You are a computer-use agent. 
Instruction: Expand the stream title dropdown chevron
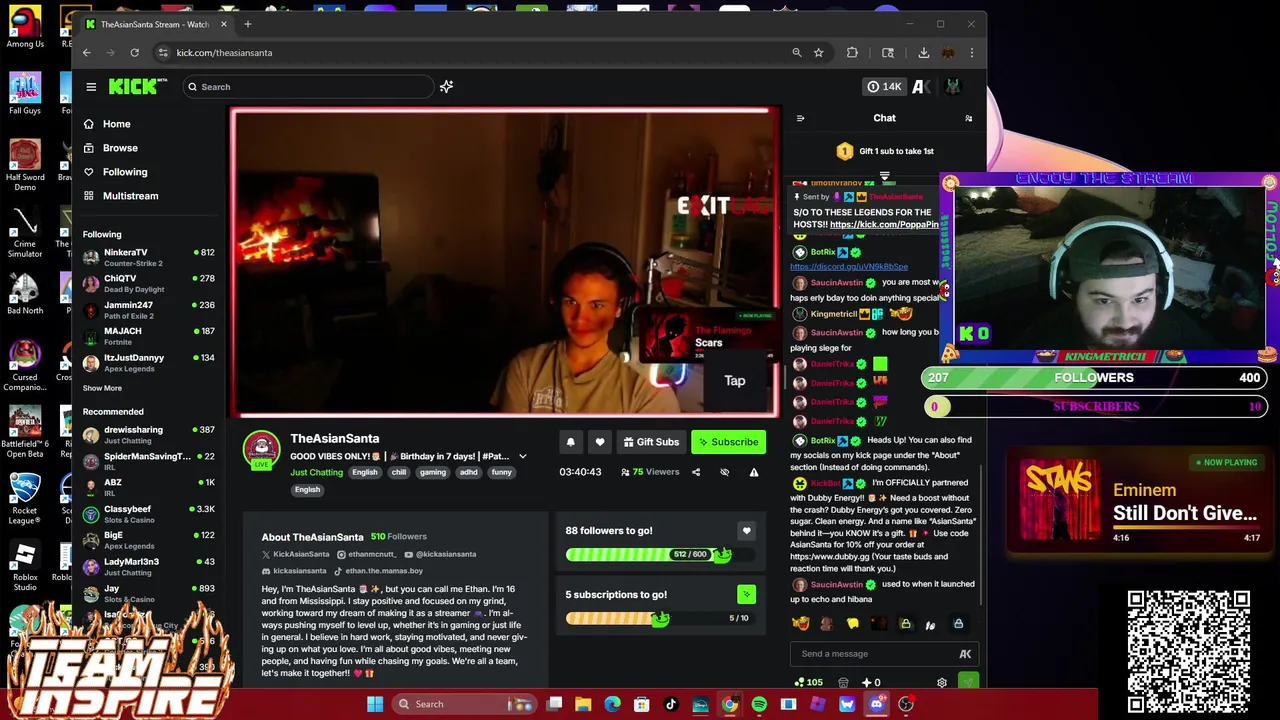(x=522, y=457)
